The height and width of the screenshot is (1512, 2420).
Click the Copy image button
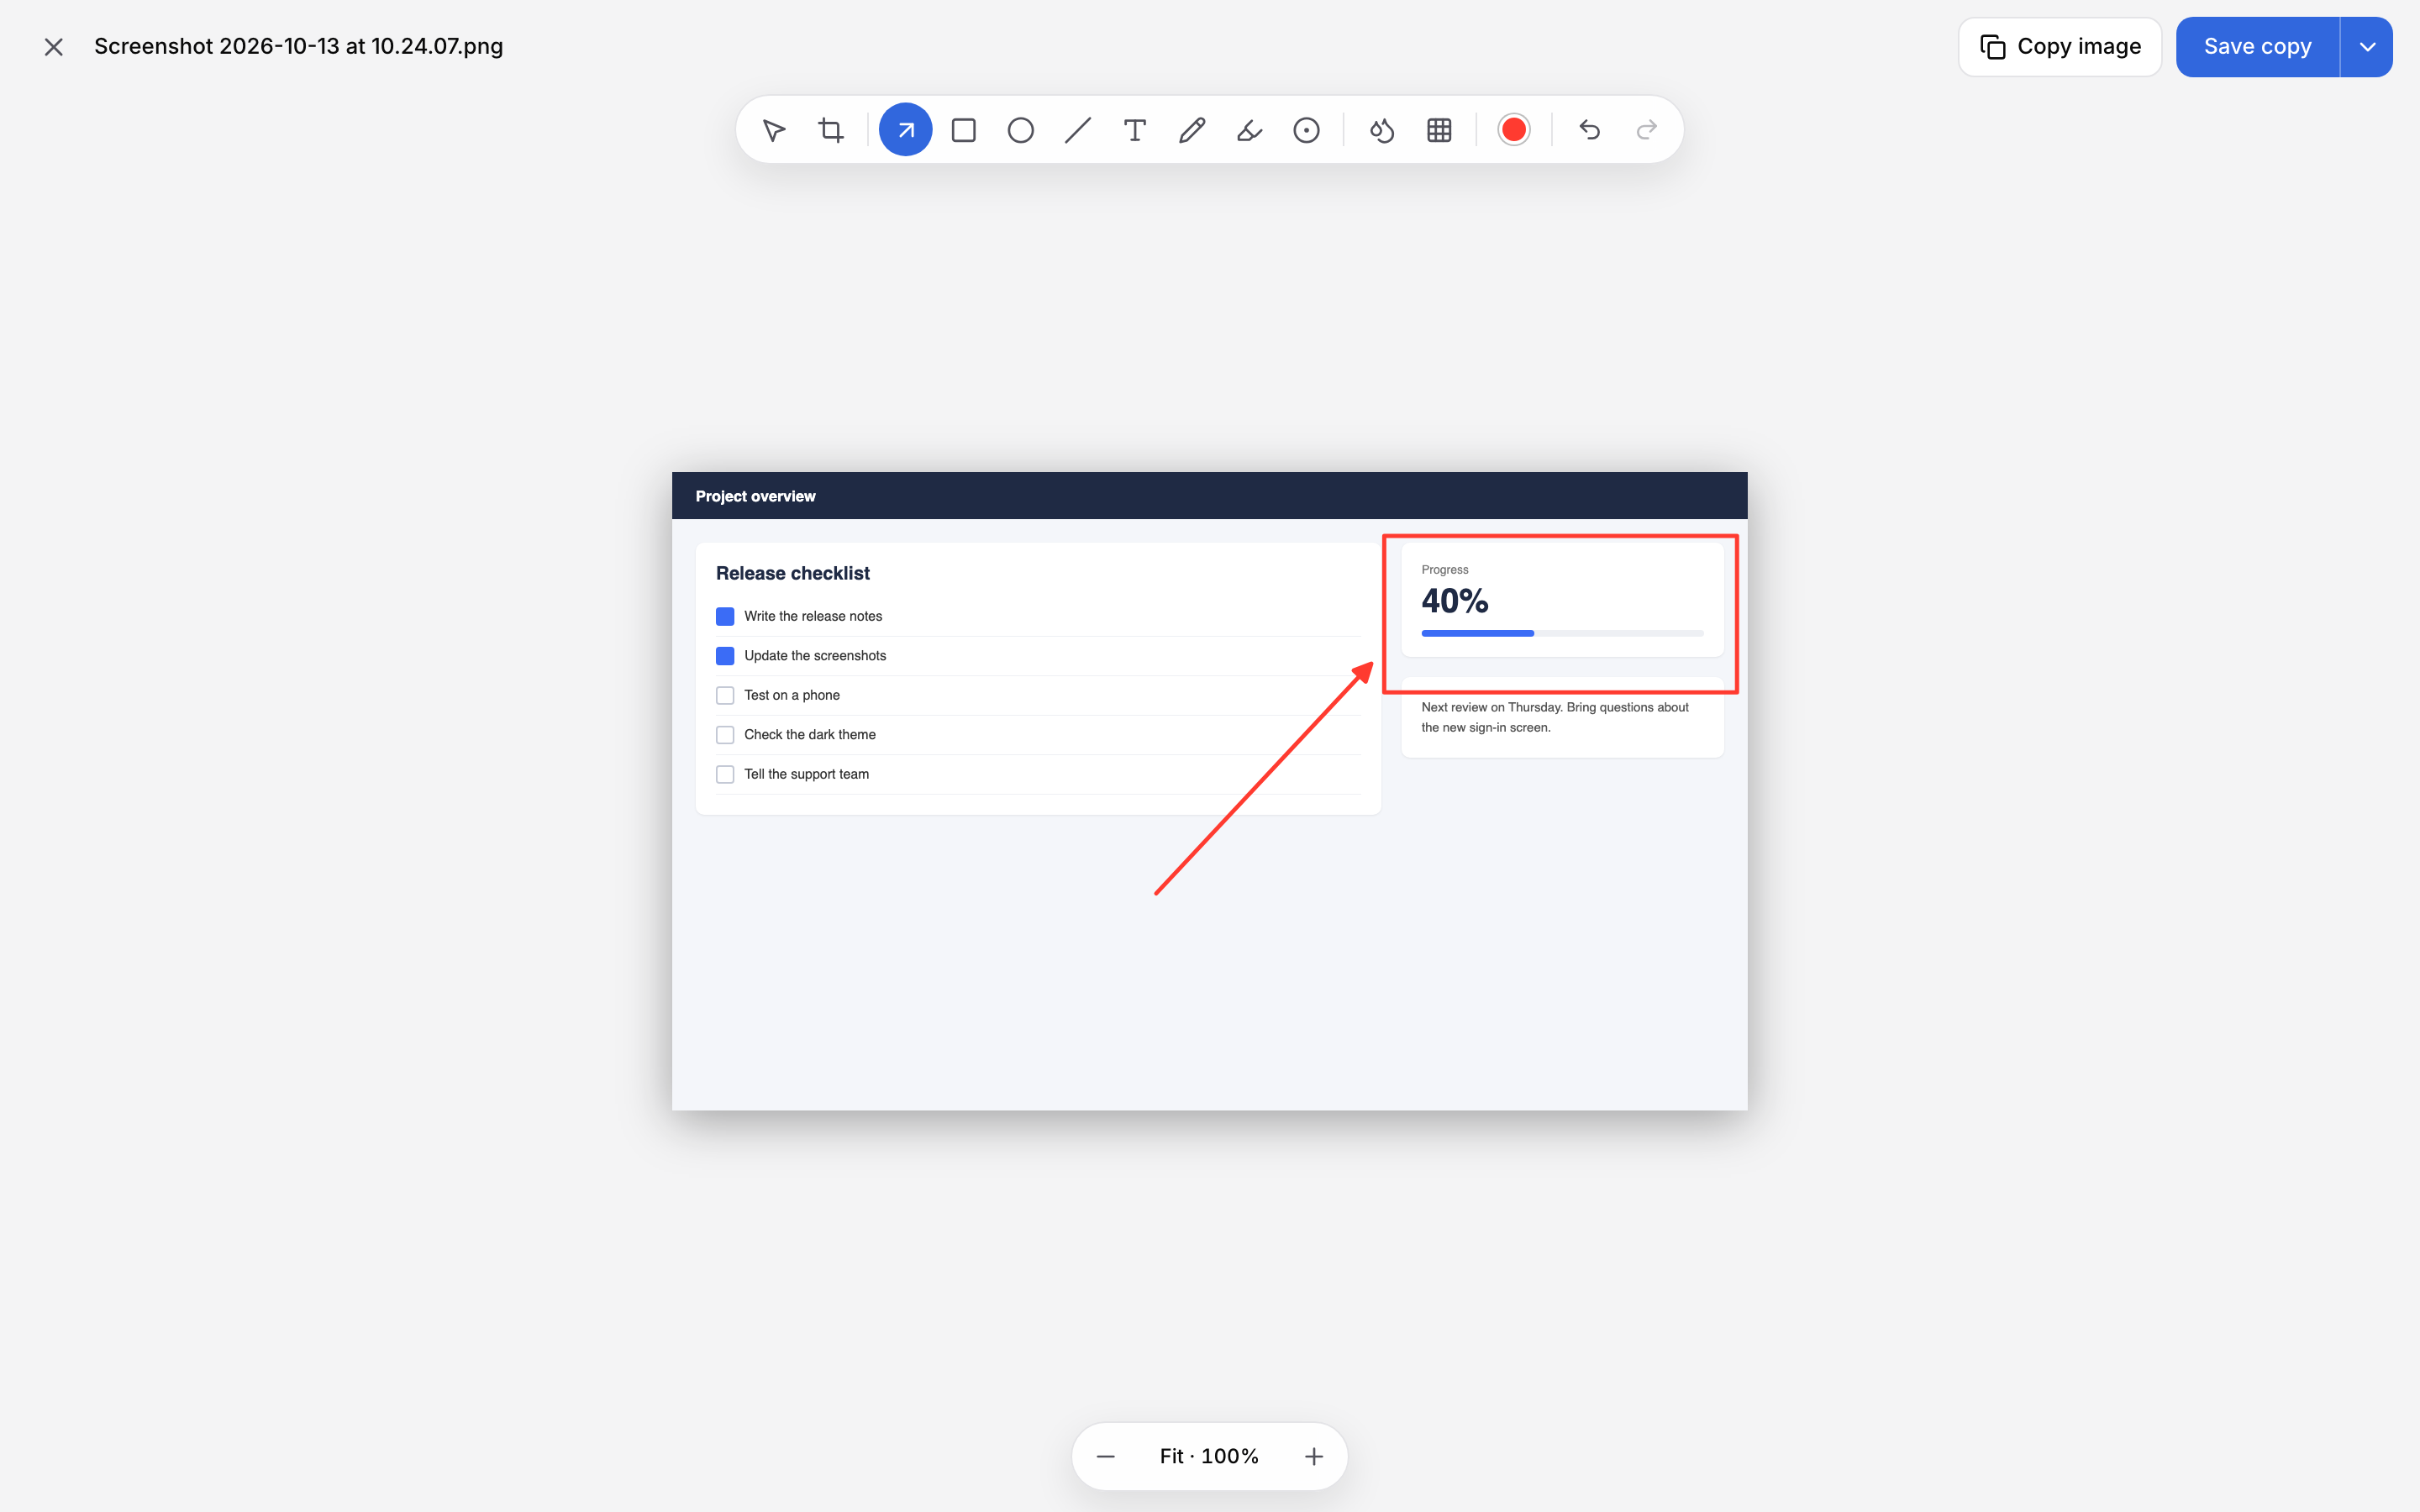(x=2060, y=47)
